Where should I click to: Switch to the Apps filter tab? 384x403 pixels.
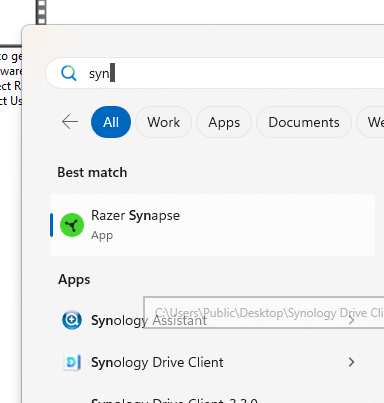[x=224, y=122]
